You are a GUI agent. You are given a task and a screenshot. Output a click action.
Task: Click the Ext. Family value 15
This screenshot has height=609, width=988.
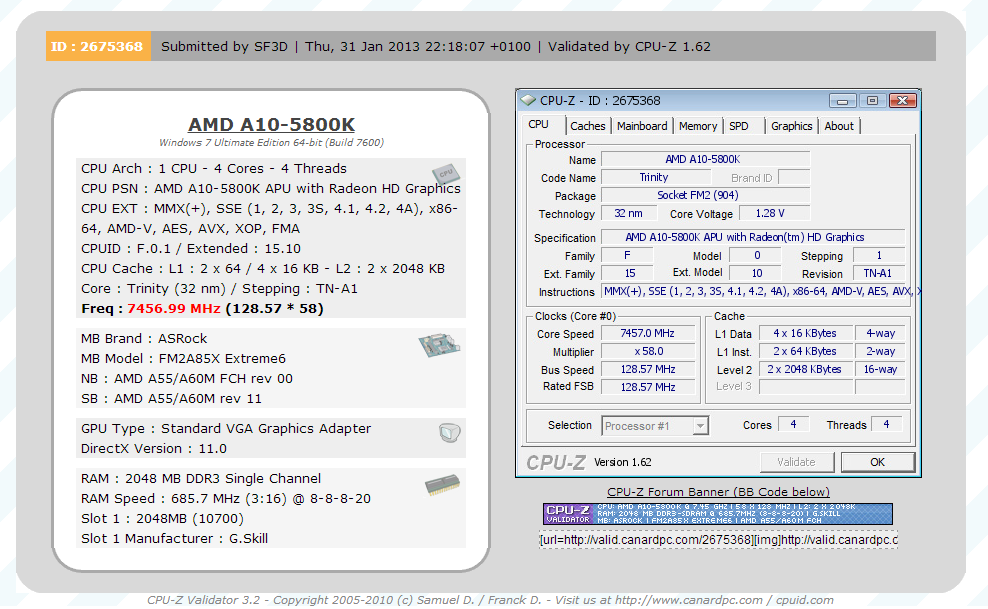[x=628, y=273]
